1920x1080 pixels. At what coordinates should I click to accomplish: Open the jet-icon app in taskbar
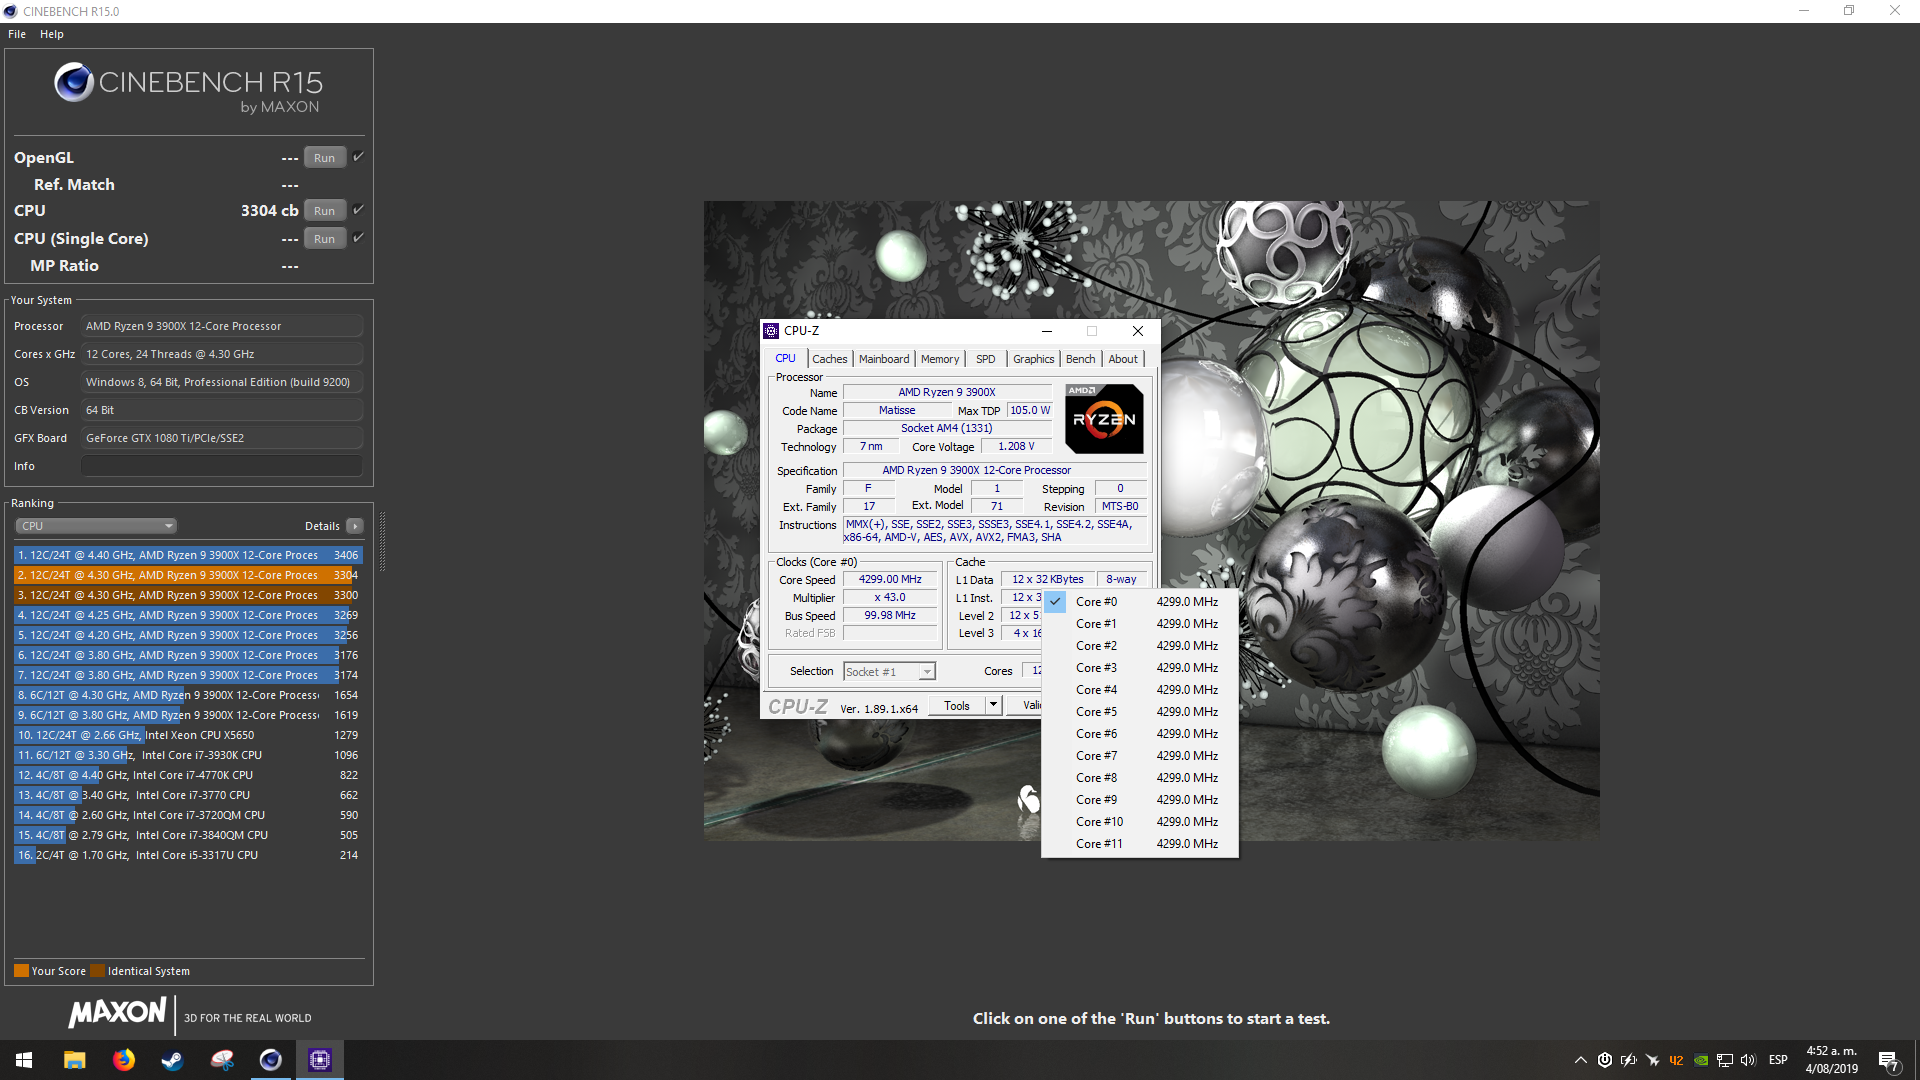coord(221,1060)
